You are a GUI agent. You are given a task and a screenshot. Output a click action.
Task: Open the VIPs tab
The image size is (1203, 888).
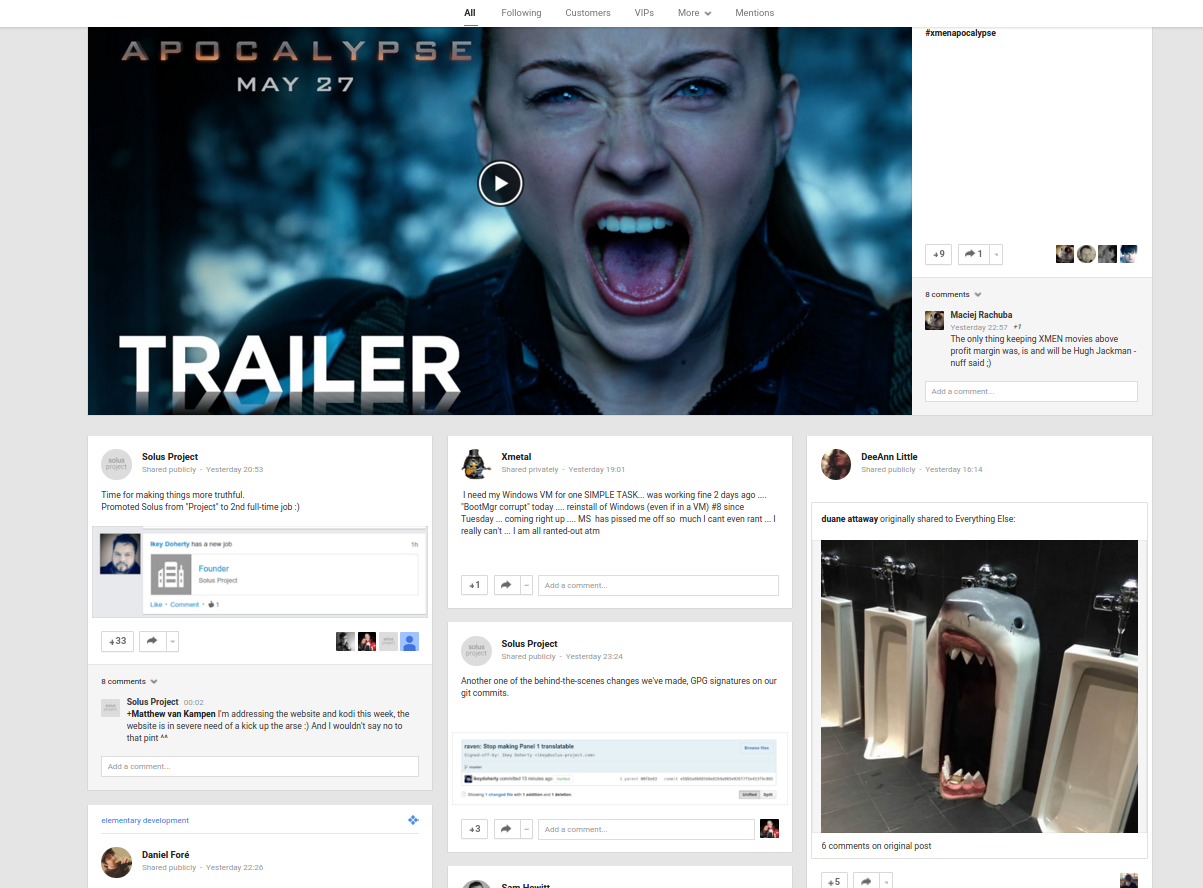(644, 13)
